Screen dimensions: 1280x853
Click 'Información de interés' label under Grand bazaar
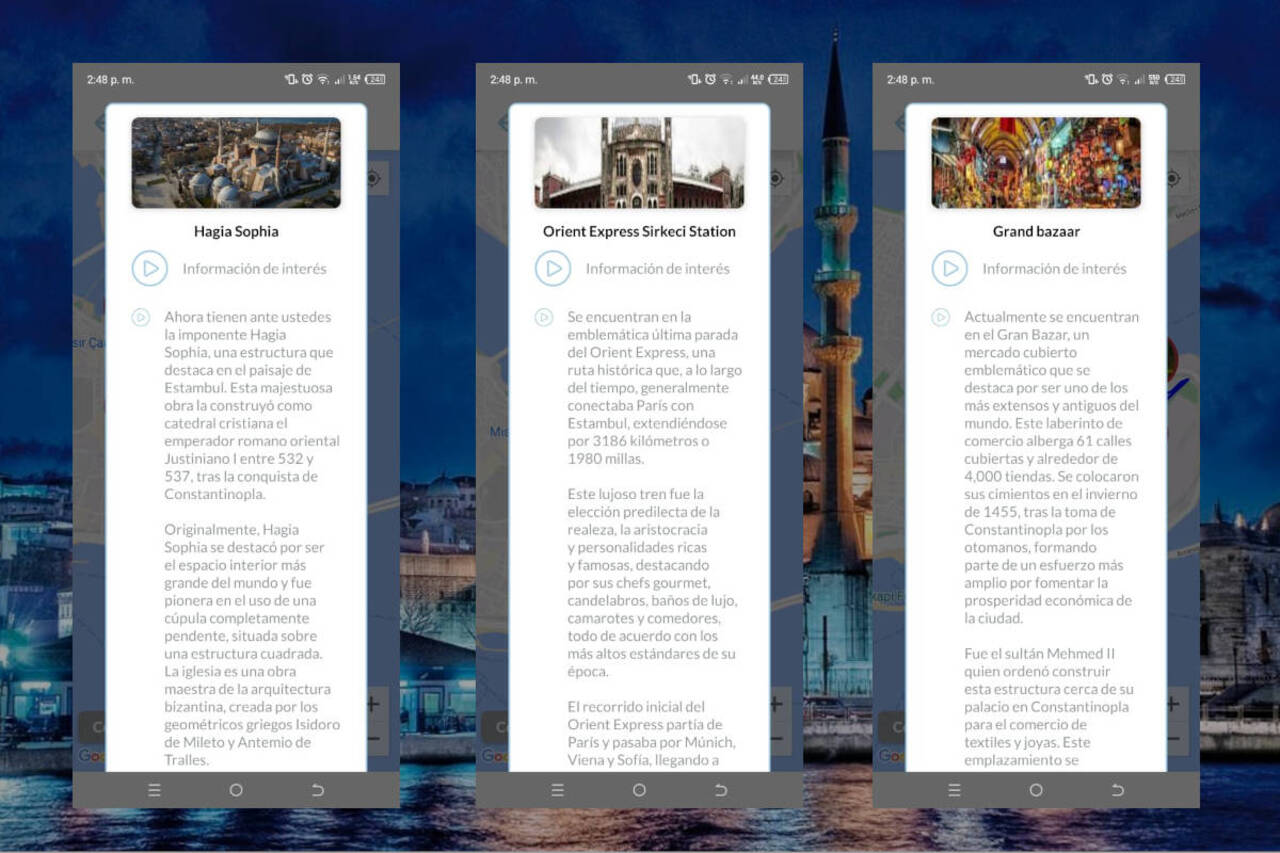tap(1054, 268)
